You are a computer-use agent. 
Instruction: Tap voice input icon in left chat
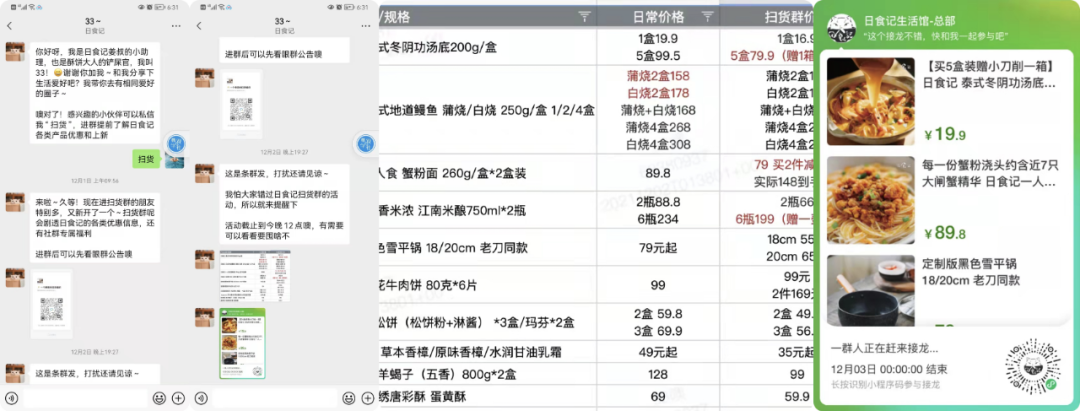pyautogui.click(x=10, y=398)
